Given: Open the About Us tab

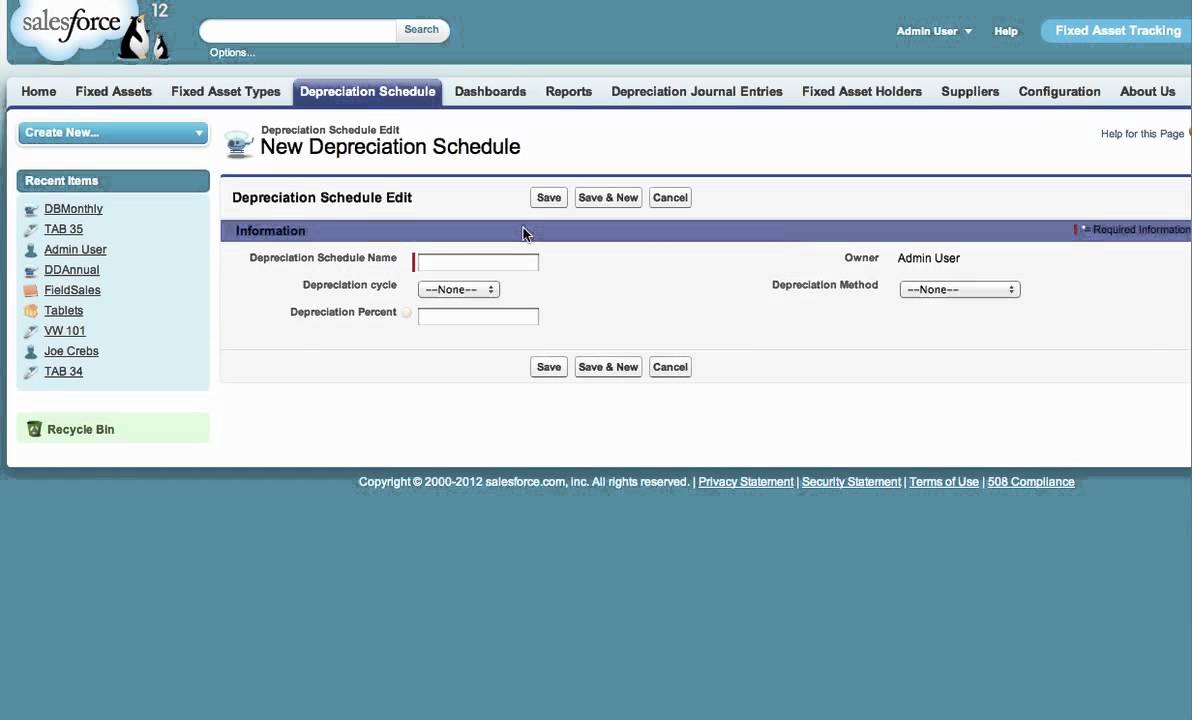Looking at the screenshot, I should [x=1147, y=91].
